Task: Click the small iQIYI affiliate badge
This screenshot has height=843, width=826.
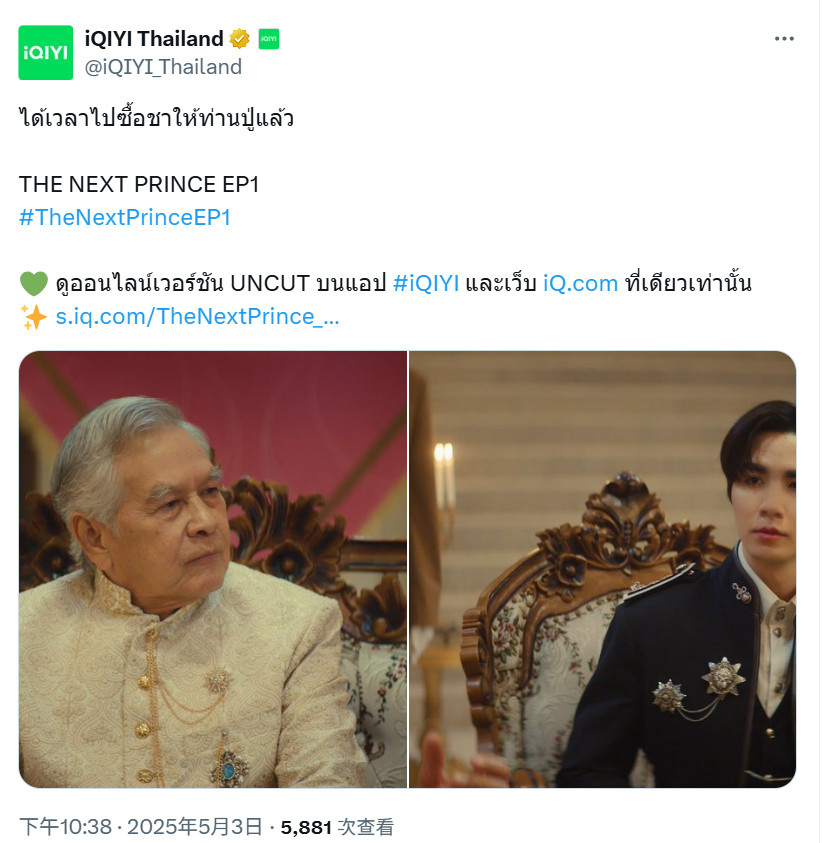Action: pos(269,39)
